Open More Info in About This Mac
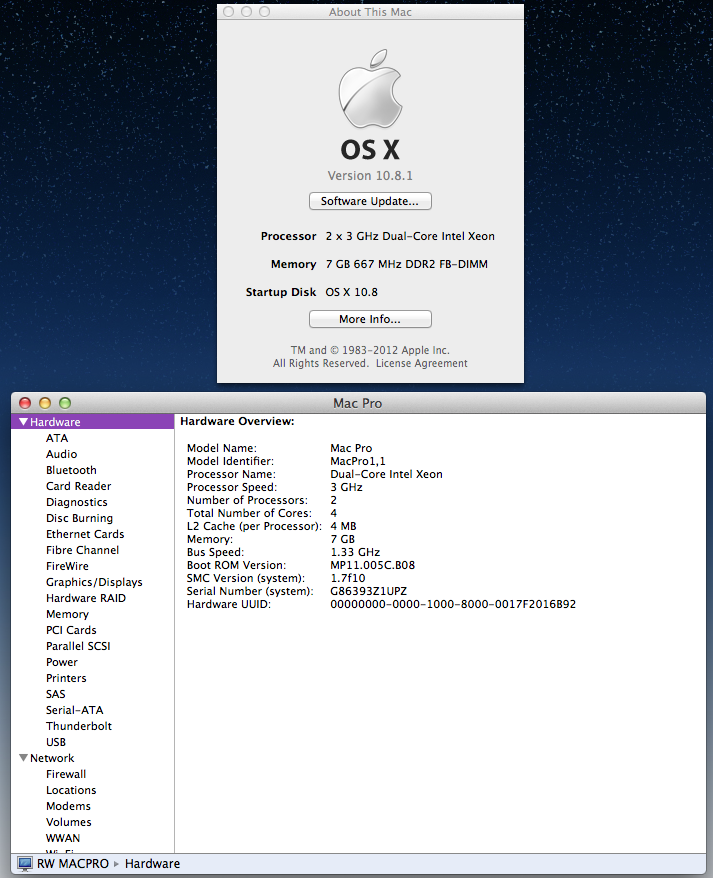 click(370, 319)
